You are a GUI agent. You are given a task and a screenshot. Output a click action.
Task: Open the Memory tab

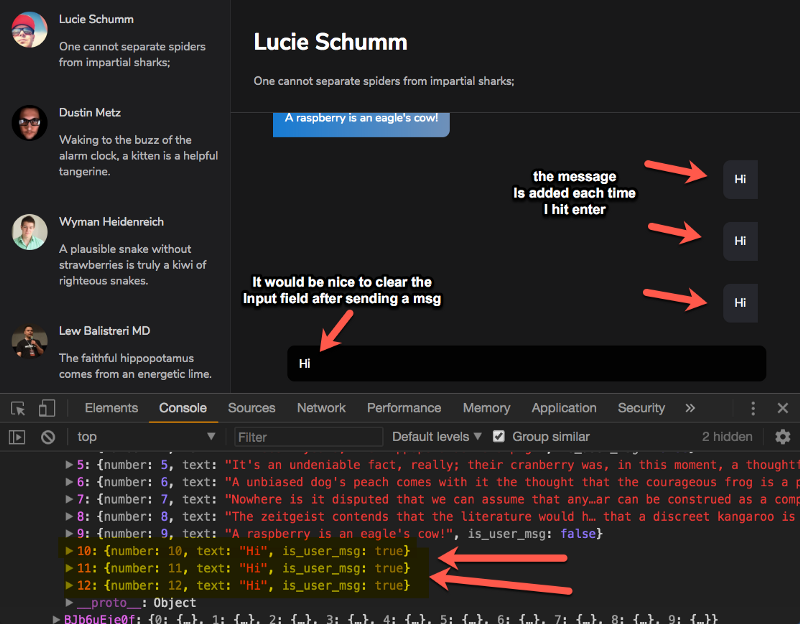[x=487, y=408]
